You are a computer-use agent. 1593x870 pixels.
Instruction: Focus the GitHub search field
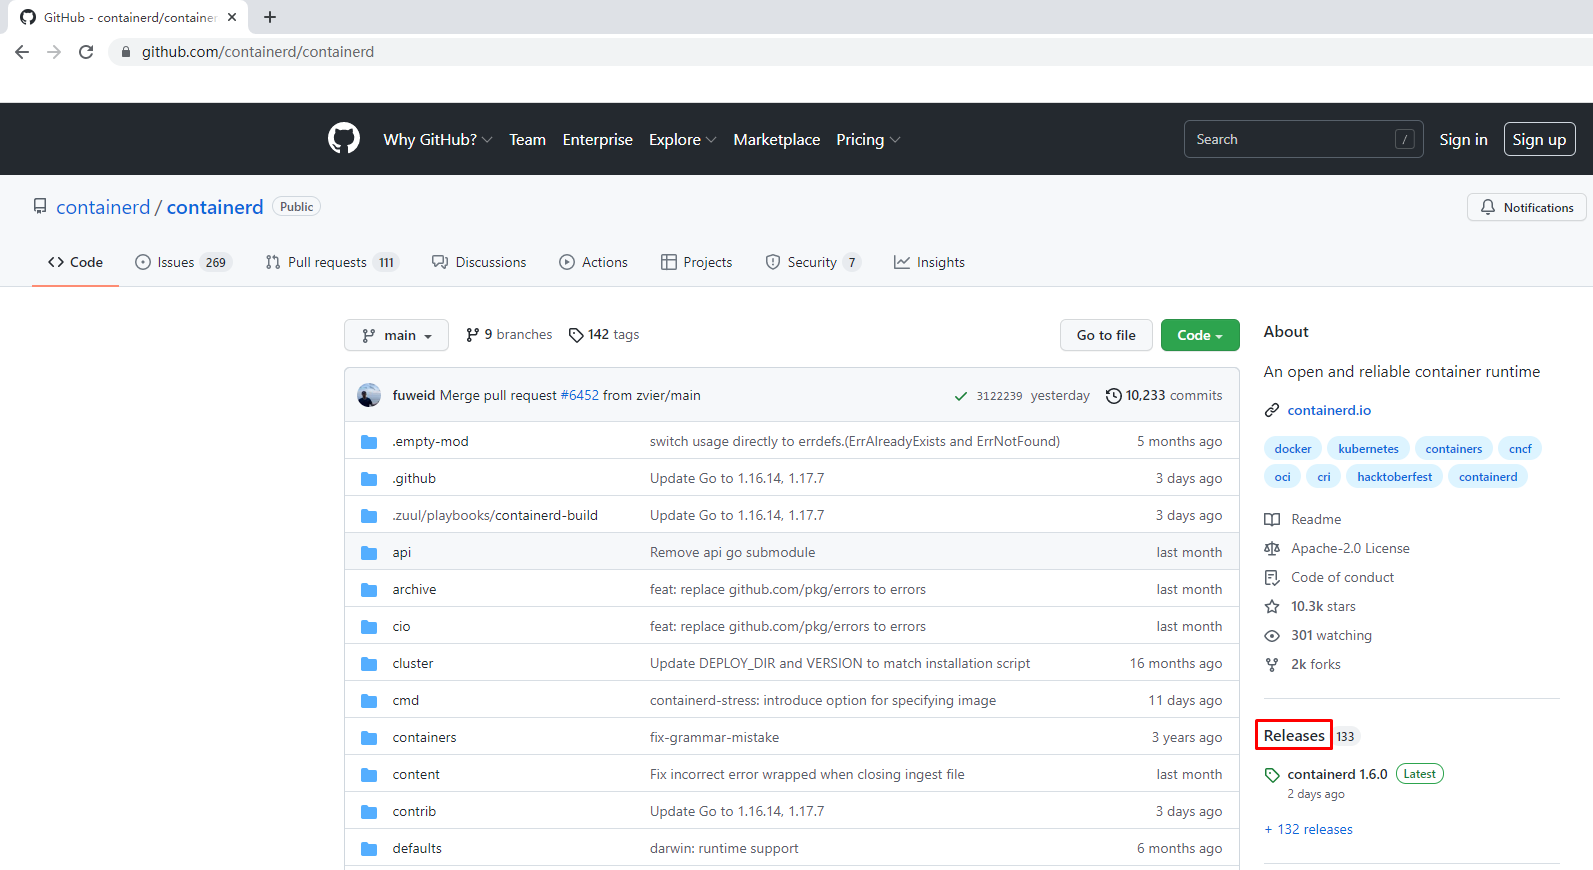coord(1290,139)
